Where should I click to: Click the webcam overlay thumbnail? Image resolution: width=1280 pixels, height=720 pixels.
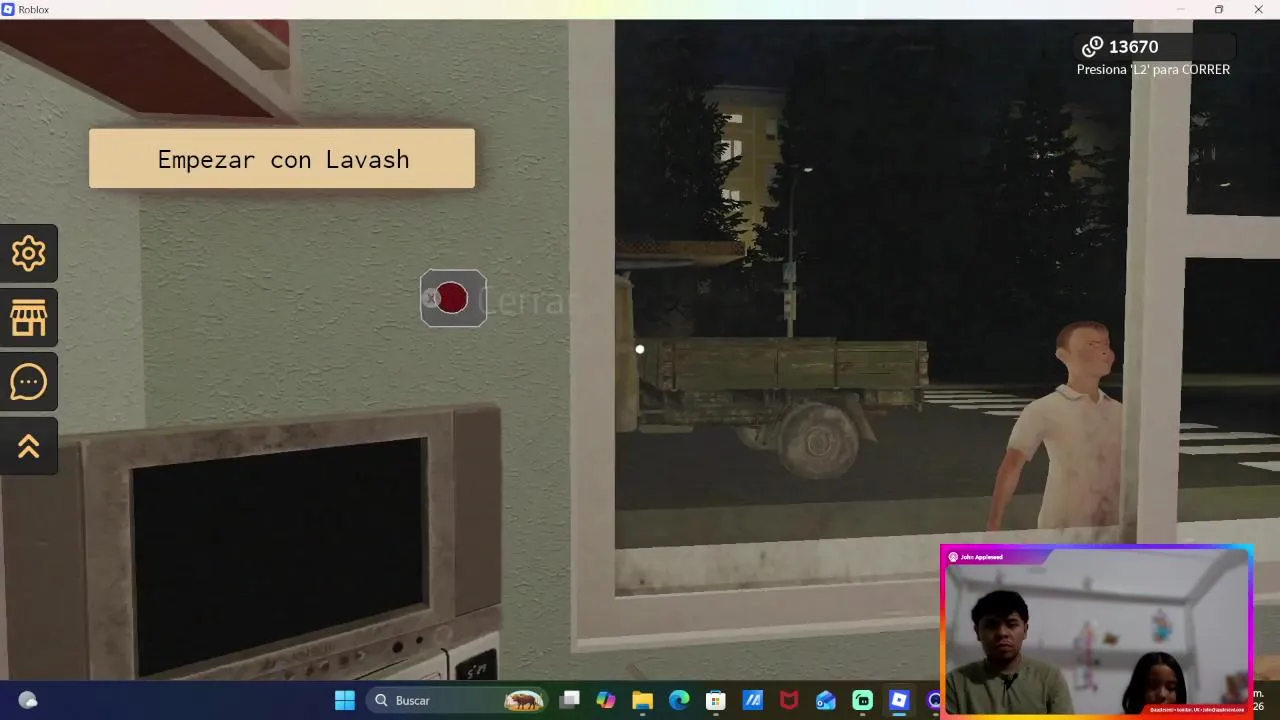(1096, 631)
